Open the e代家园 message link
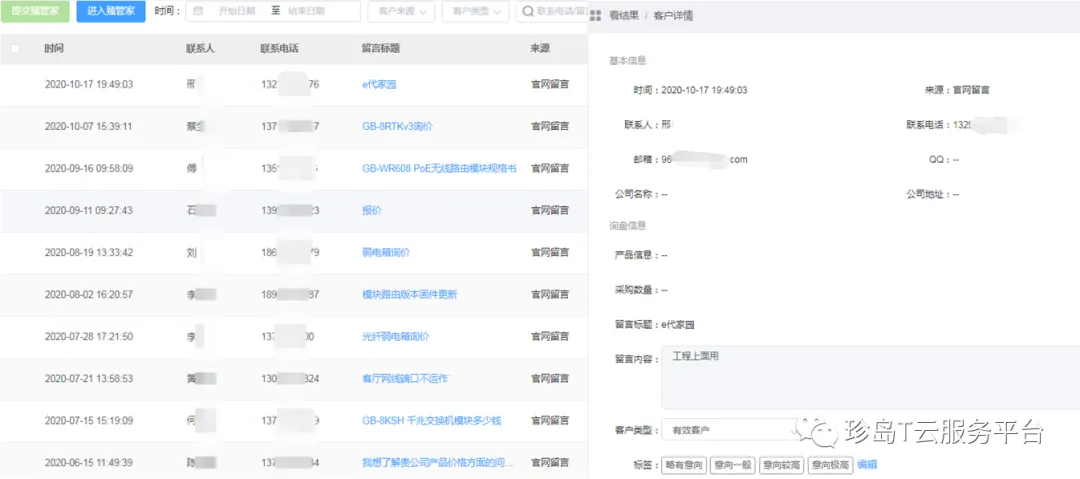 pyautogui.click(x=379, y=85)
